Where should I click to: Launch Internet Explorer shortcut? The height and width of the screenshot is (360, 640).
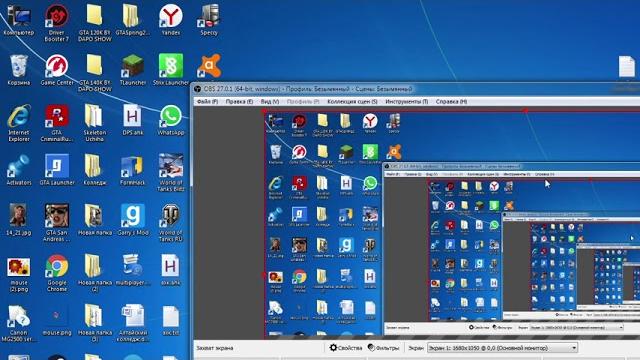click(x=19, y=123)
